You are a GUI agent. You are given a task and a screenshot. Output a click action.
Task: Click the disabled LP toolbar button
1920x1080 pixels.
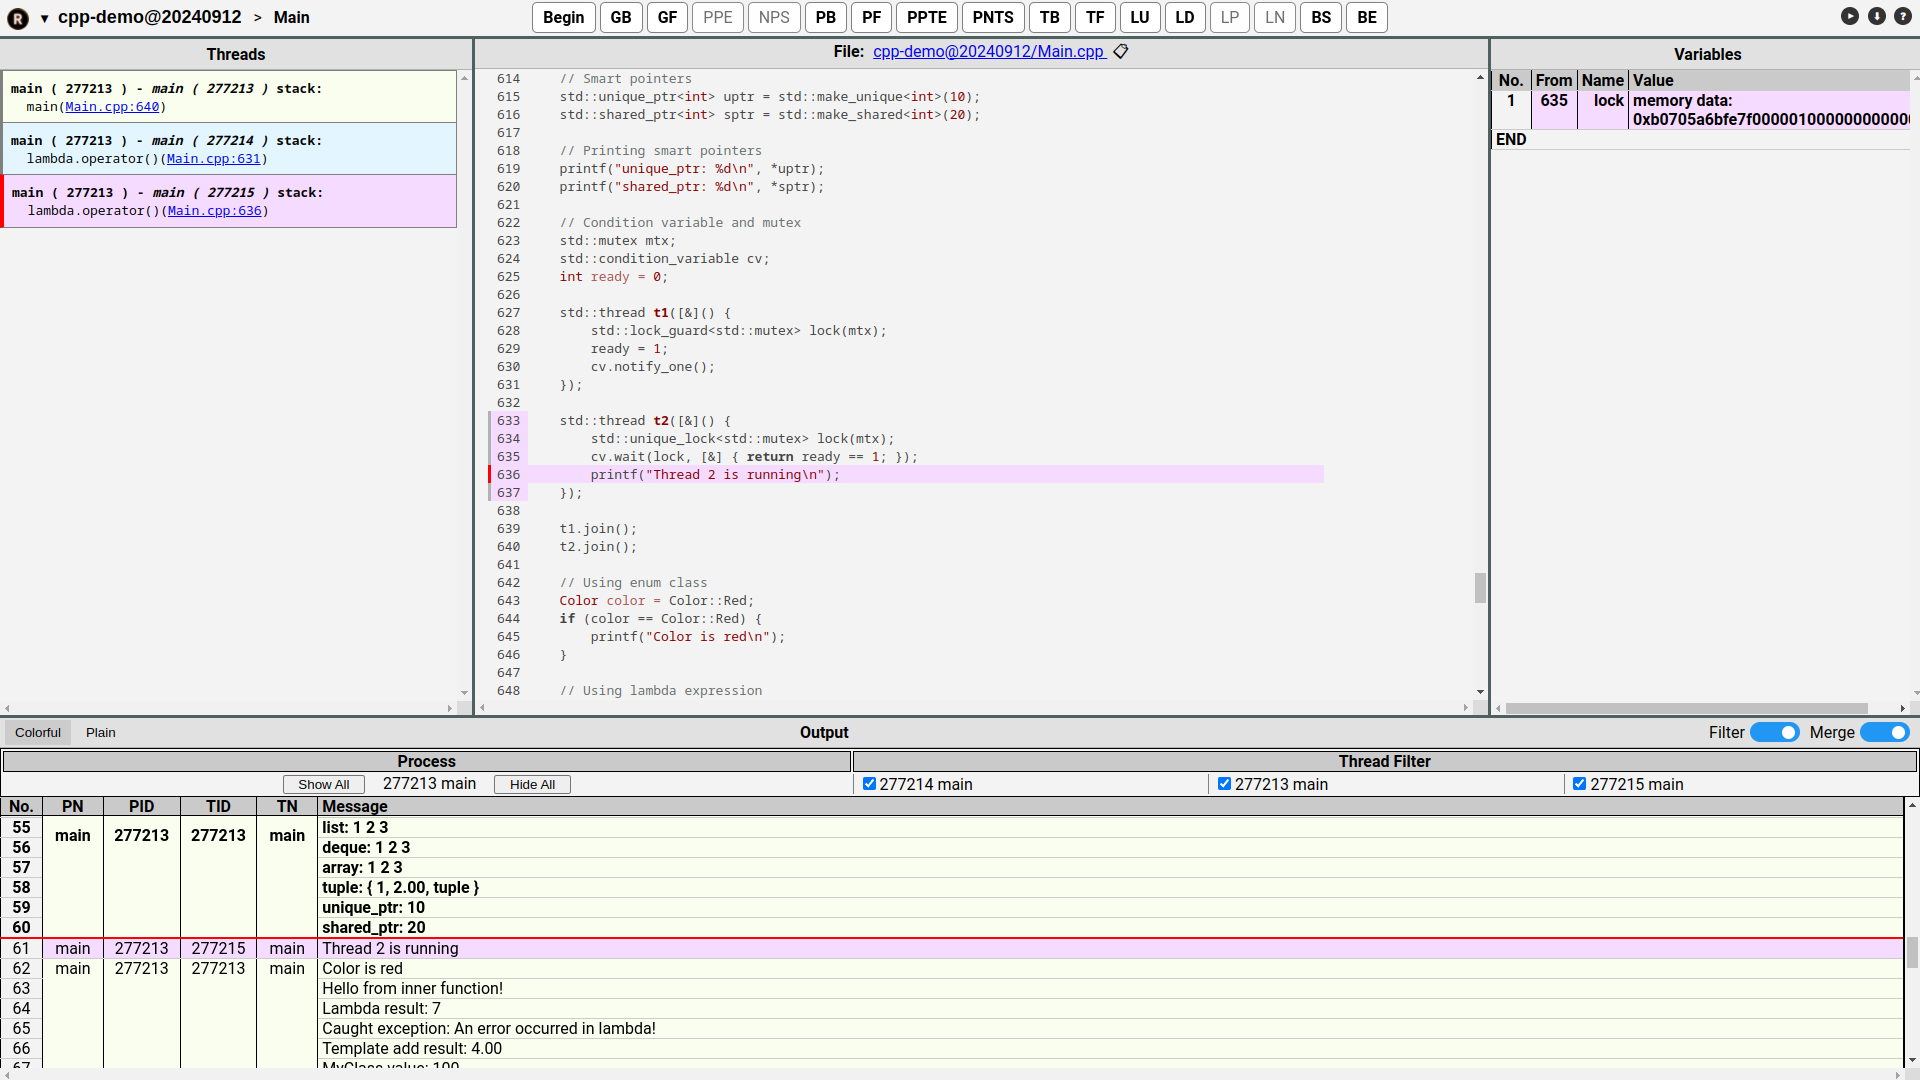pyautogui.click(x=1230, y=17)
